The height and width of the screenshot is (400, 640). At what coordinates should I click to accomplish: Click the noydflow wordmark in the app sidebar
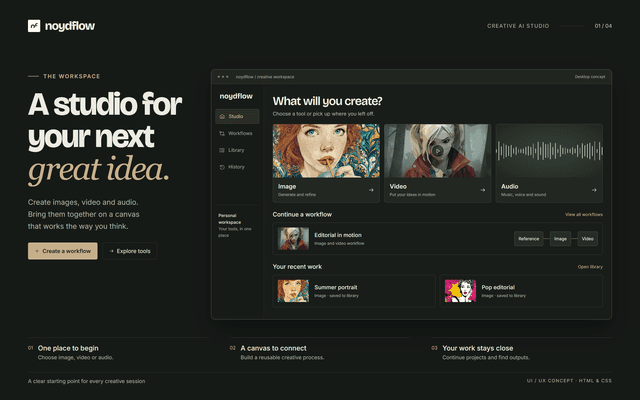point(236,96)
